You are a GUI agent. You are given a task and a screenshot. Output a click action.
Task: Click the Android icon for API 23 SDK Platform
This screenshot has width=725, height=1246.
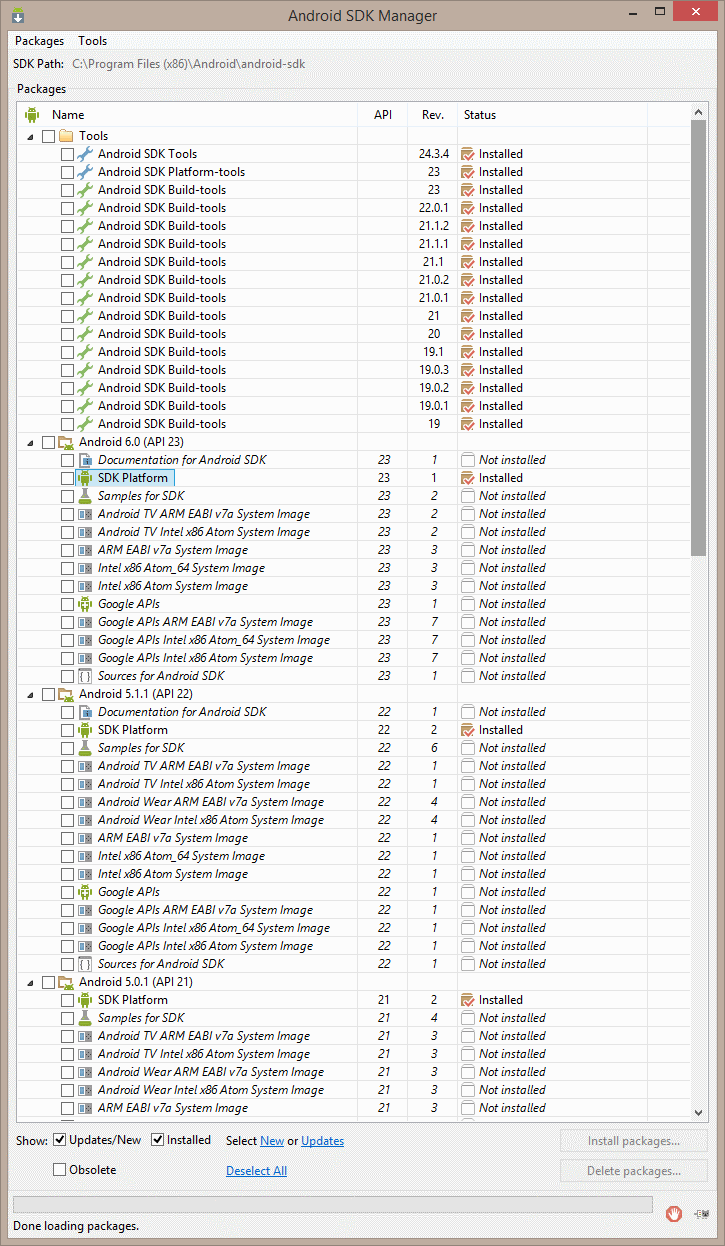[85, 478]
